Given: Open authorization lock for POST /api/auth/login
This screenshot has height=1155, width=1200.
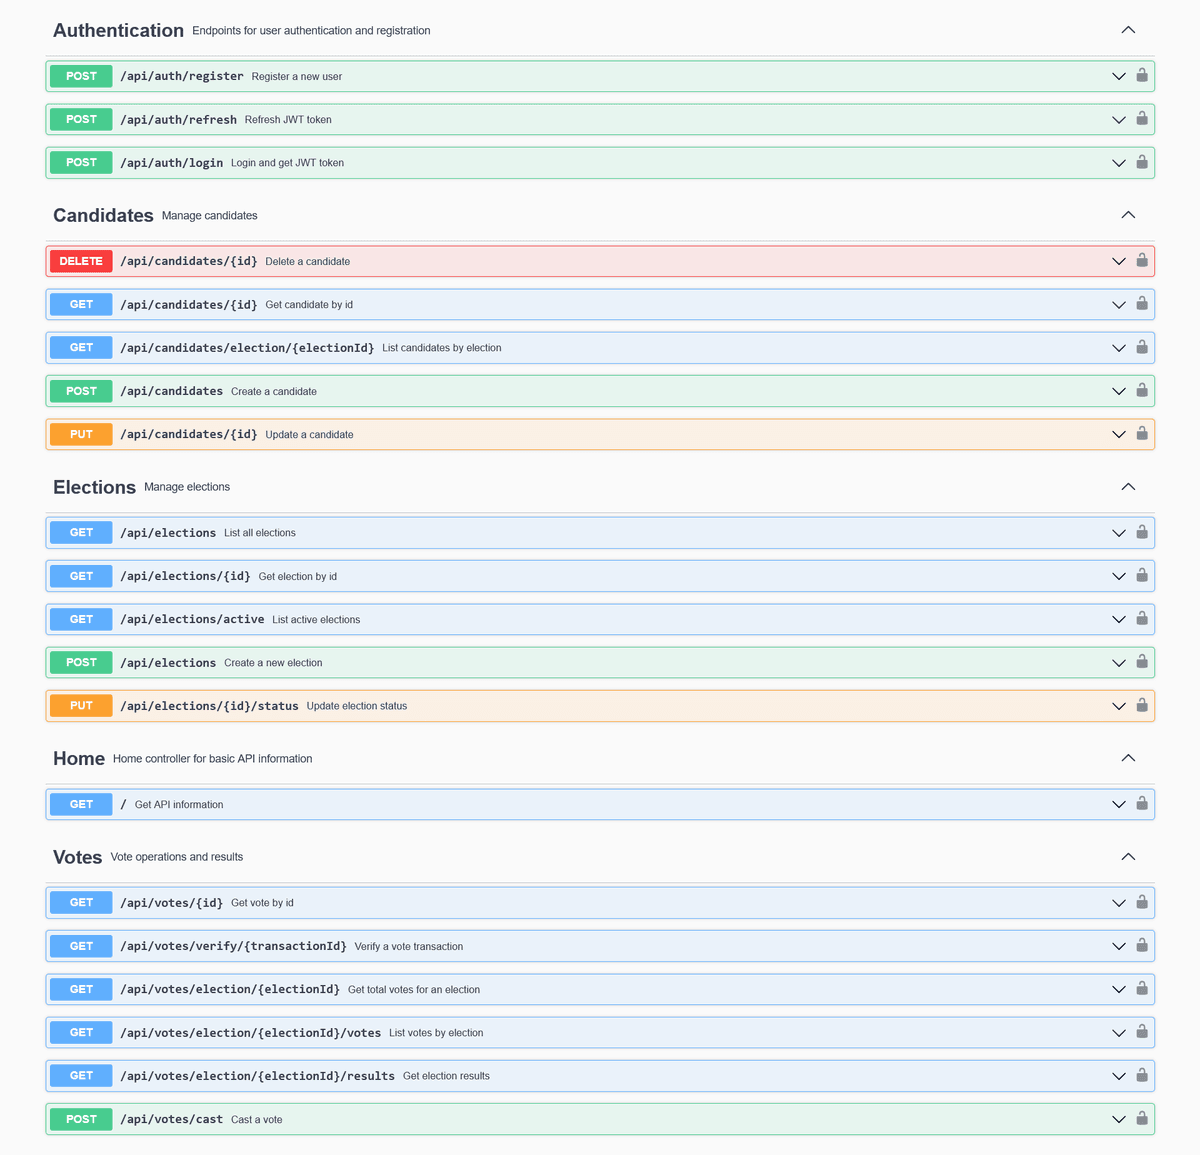Looking at the screenshot, I should (x=1141, y=162).
